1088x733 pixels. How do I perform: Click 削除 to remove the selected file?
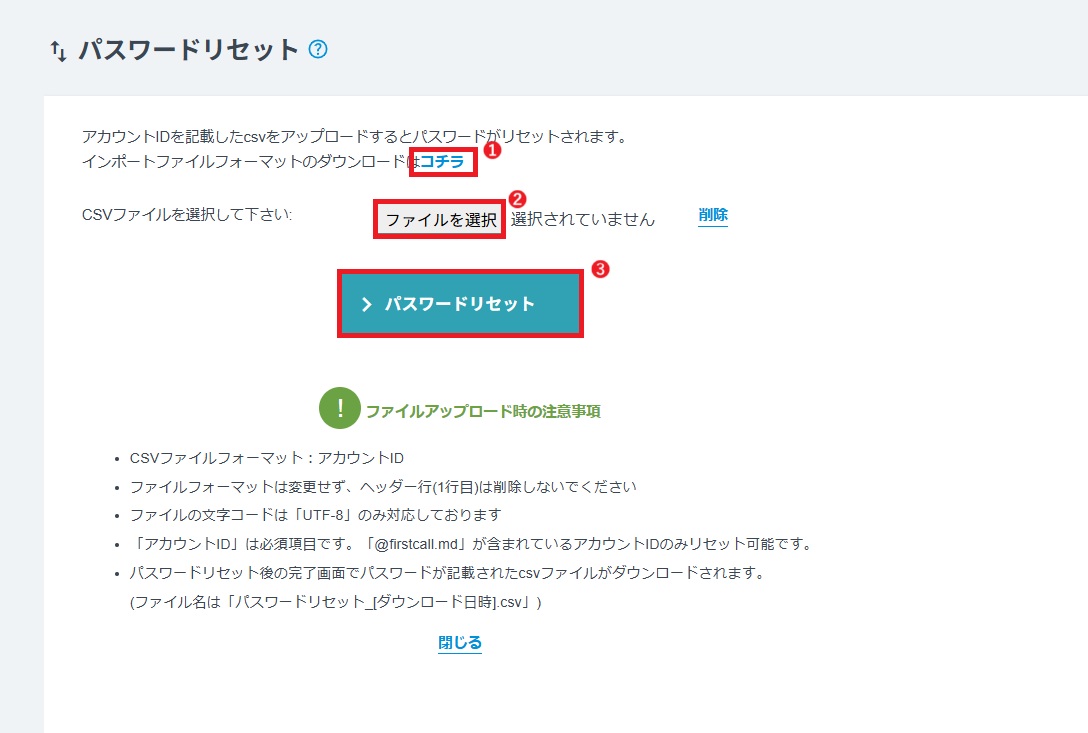pyautogui.click(x=712, y=215)
